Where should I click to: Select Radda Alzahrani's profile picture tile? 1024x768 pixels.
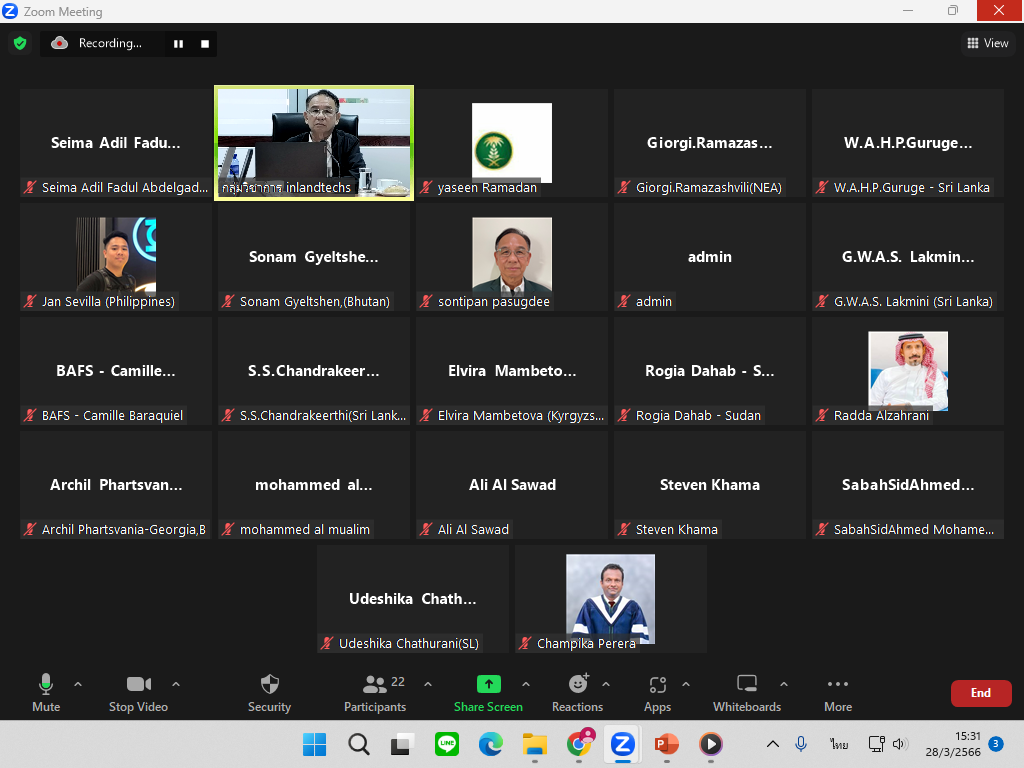coord(908,370)
